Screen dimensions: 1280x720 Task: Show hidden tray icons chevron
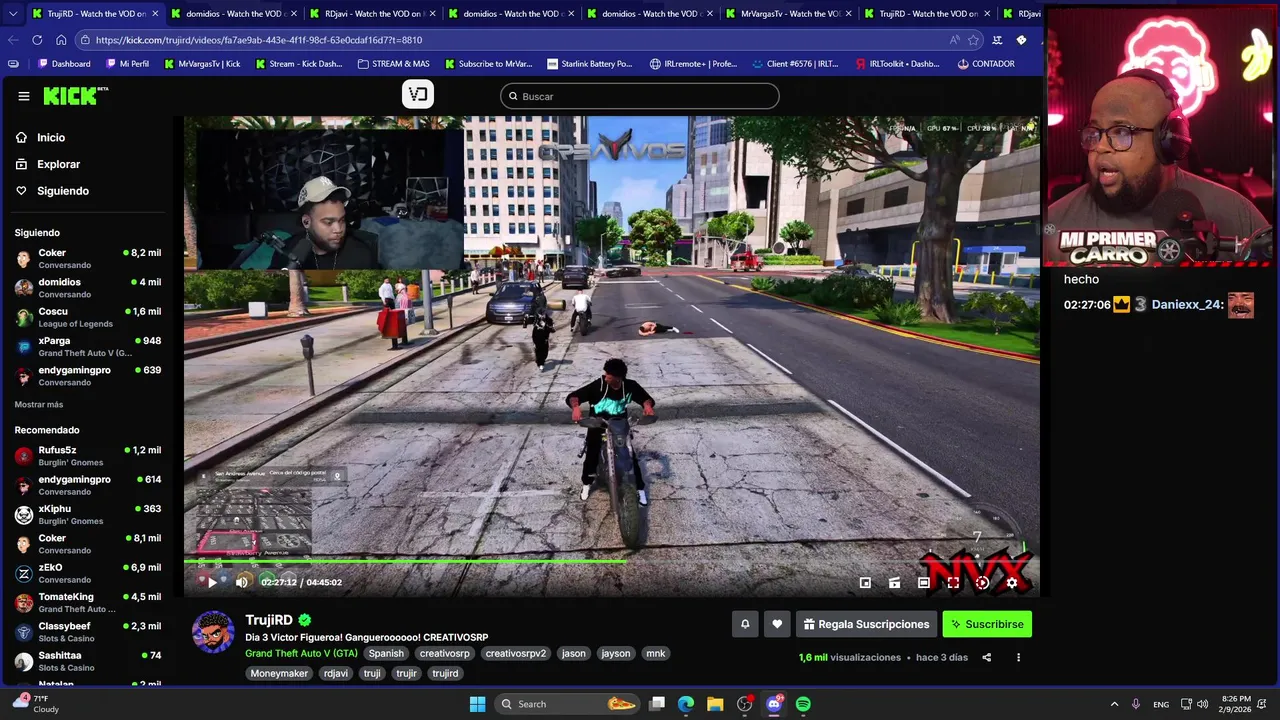(1114, 704)
